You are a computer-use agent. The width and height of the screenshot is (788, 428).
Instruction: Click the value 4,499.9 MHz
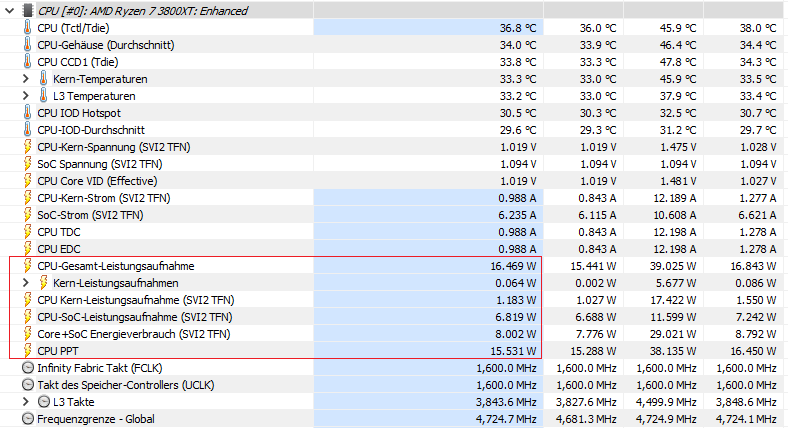666,402
